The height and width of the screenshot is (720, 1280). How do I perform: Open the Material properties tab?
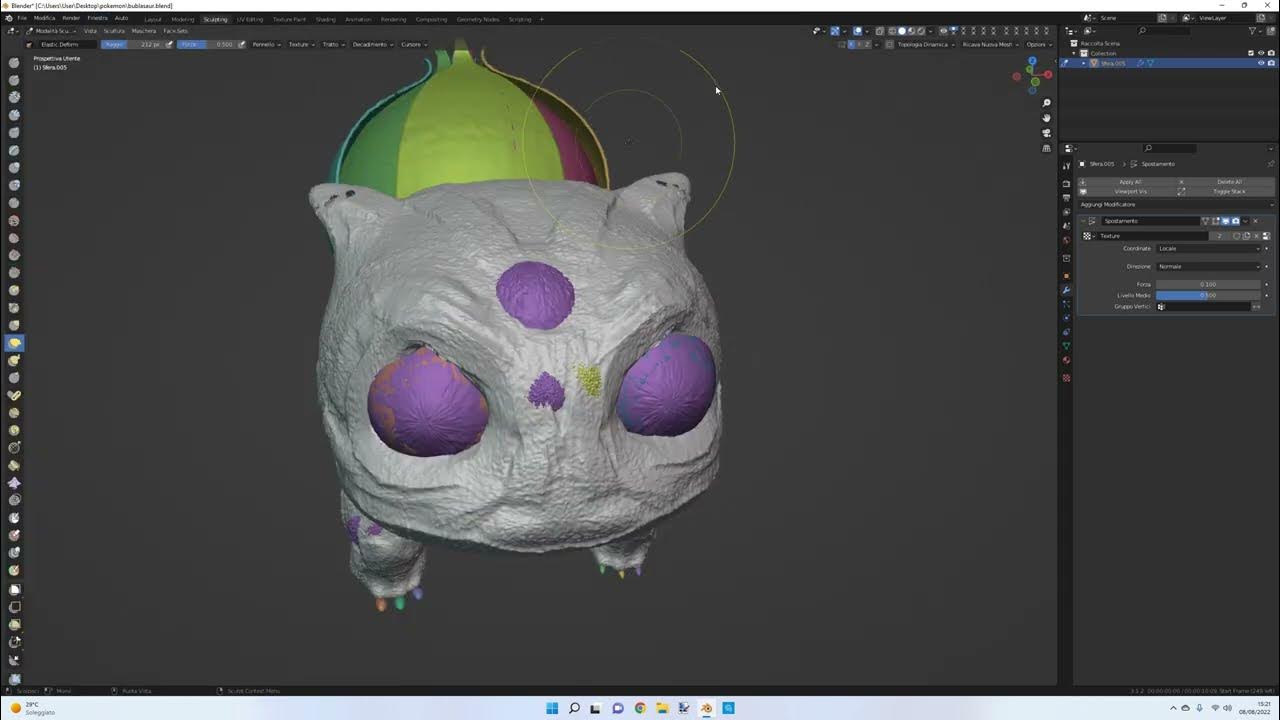[x=1067, y=360]
